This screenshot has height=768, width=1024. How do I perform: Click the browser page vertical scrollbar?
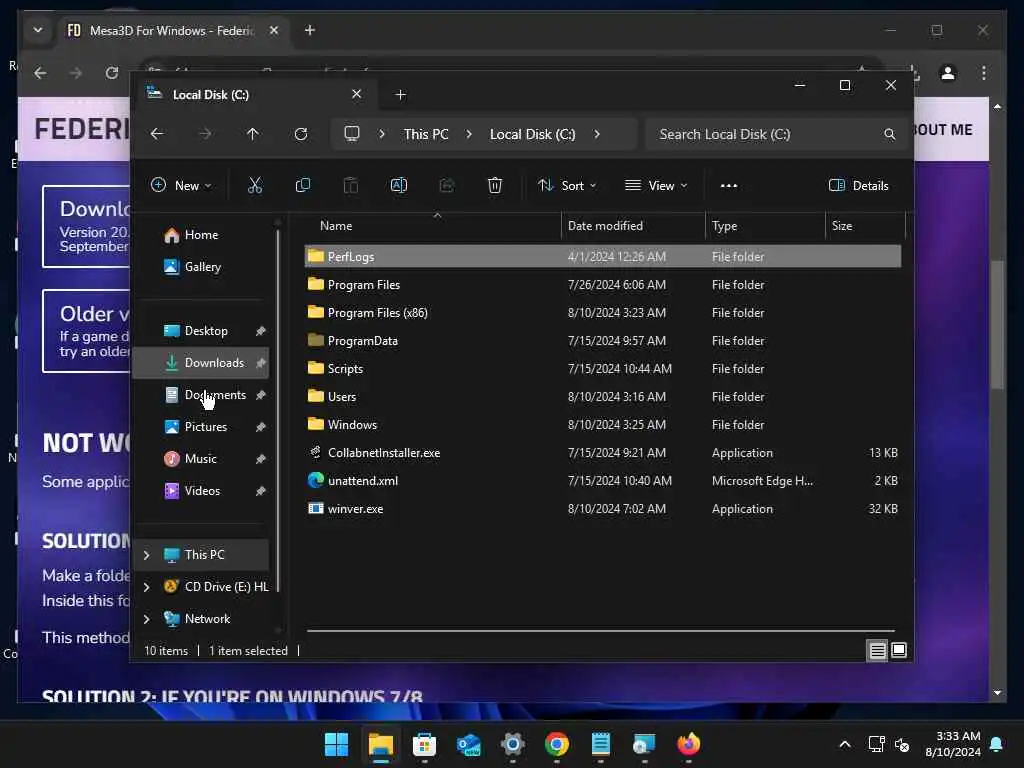pos(997,325)
